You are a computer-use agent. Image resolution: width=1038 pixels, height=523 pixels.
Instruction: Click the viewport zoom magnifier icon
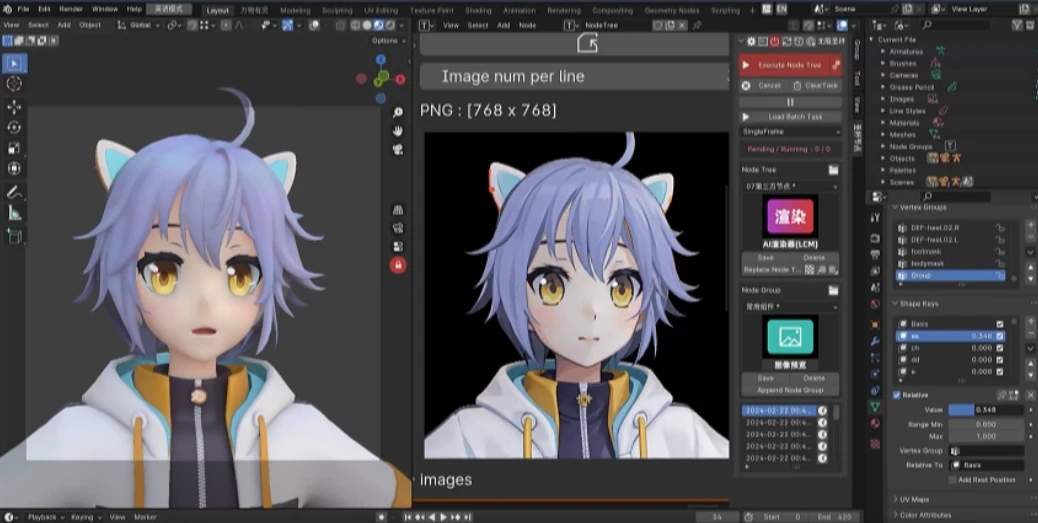coord(398,113)
